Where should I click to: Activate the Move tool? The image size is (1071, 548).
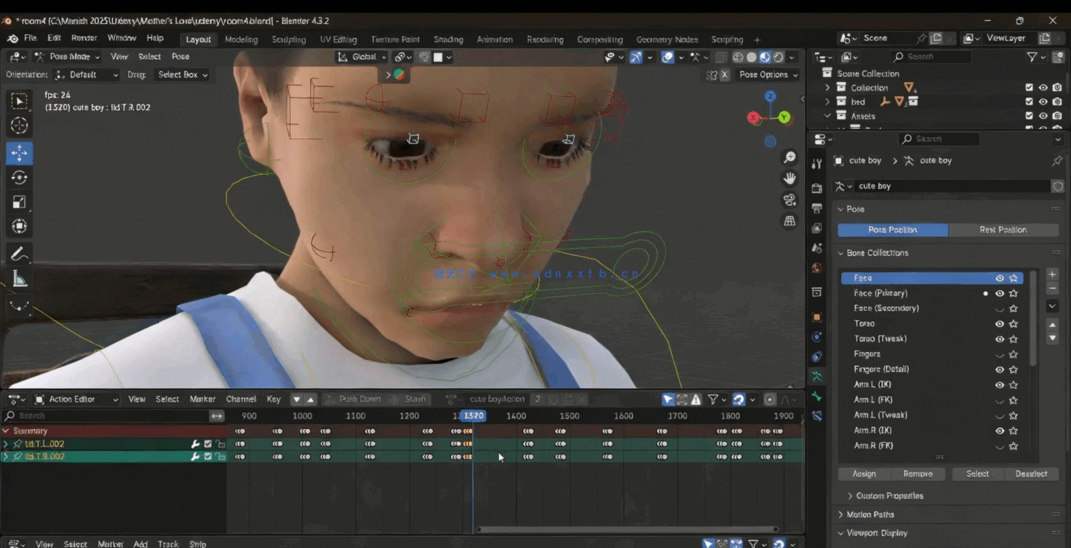pyautogui.click(x=19, y=153)
